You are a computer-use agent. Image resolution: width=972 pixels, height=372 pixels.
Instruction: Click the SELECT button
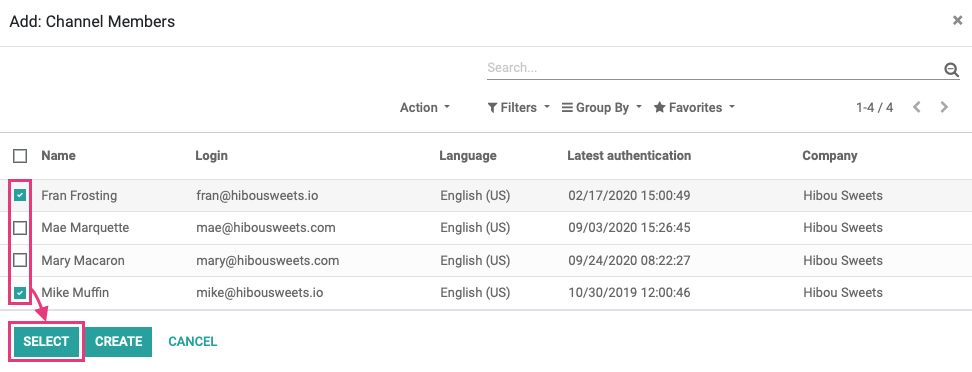click(46, 342)
